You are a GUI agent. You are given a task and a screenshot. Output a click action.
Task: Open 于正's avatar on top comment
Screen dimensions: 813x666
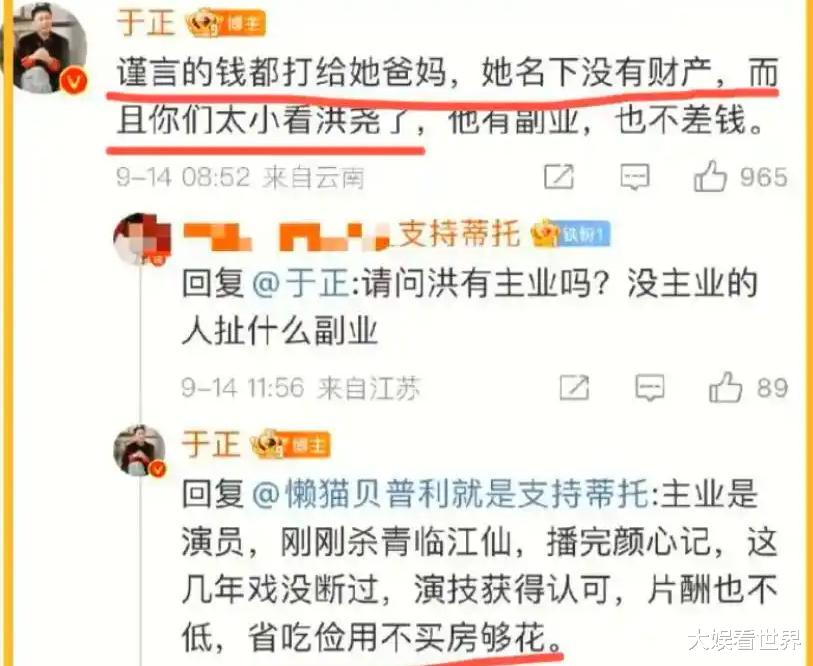(50, 49)
